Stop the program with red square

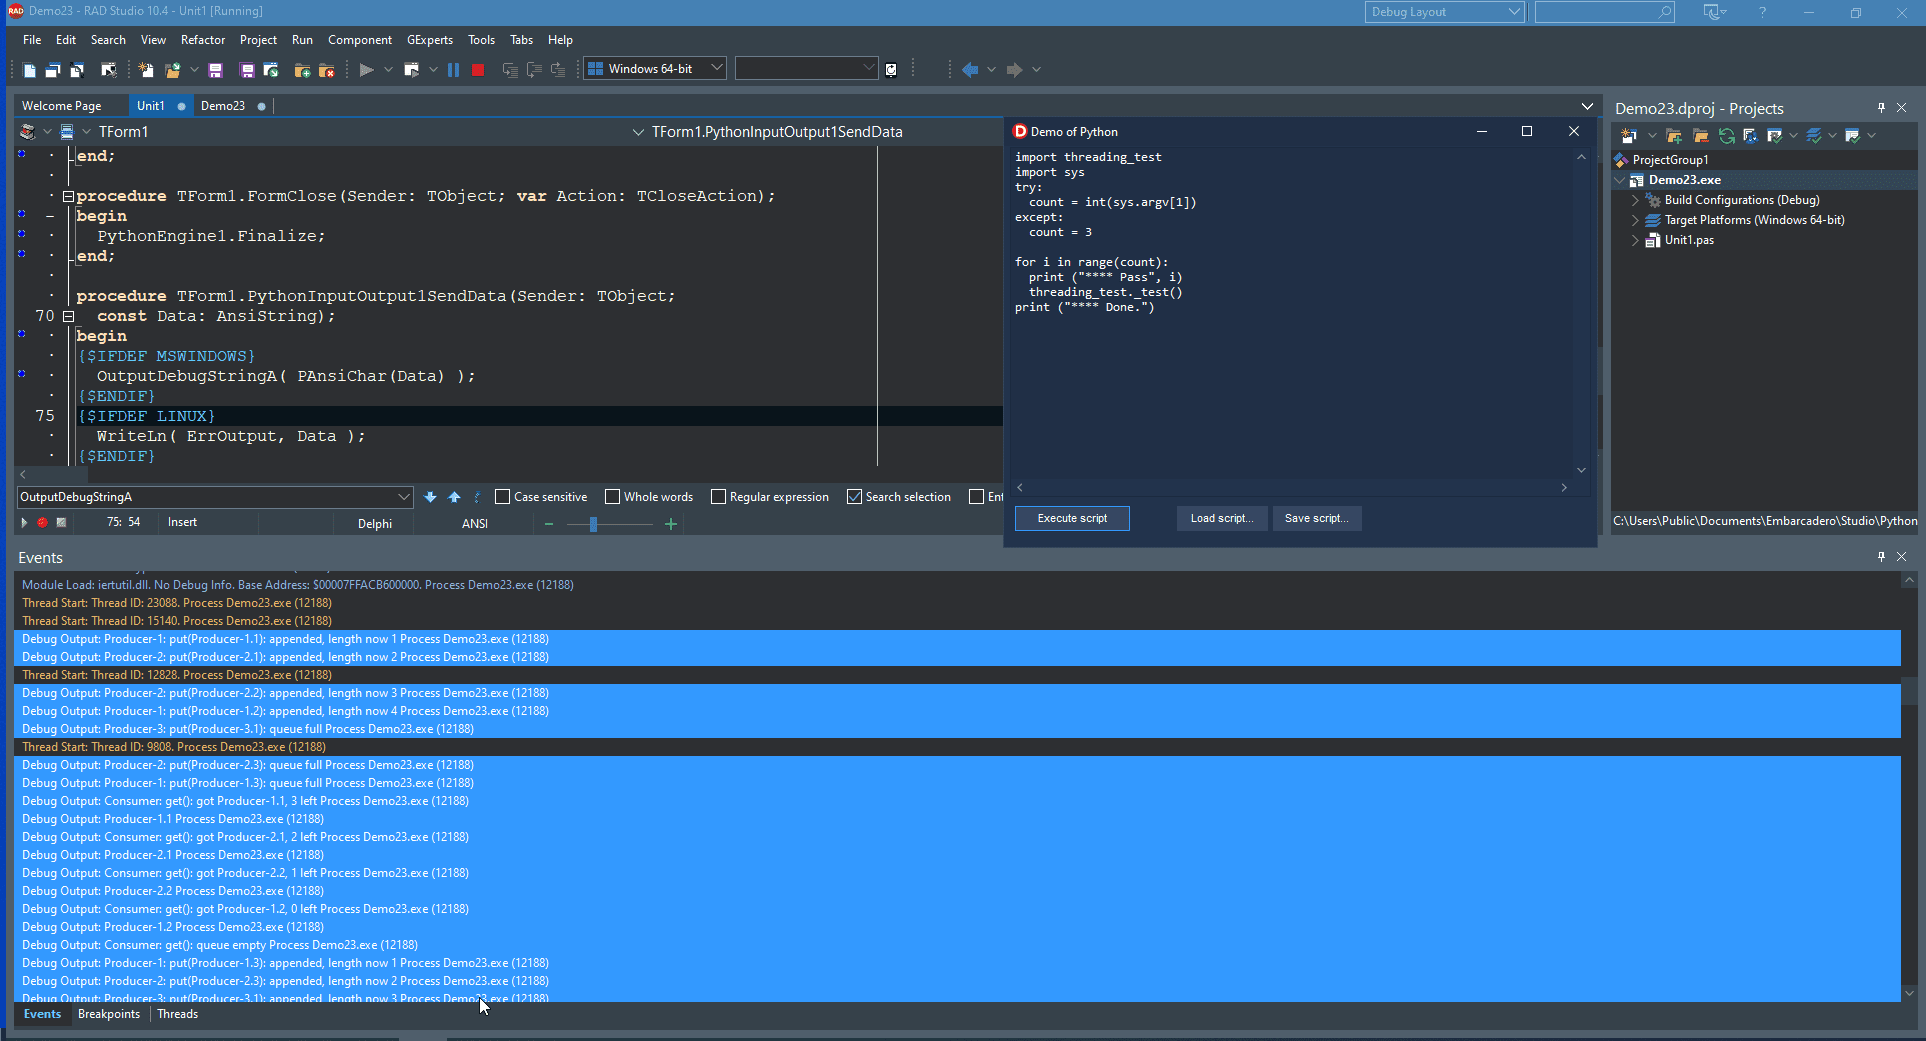(x=478, y=70)
